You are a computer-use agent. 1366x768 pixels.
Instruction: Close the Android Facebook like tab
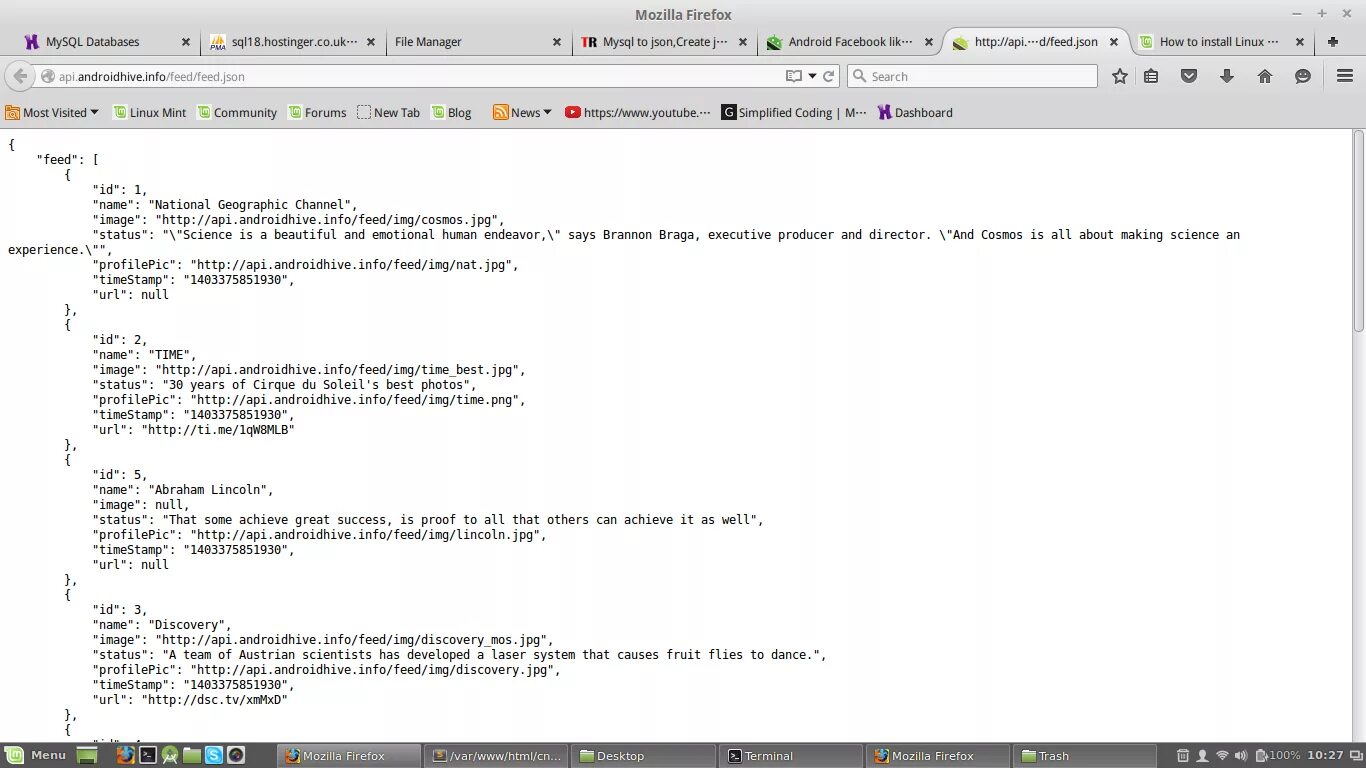point(929,42)
